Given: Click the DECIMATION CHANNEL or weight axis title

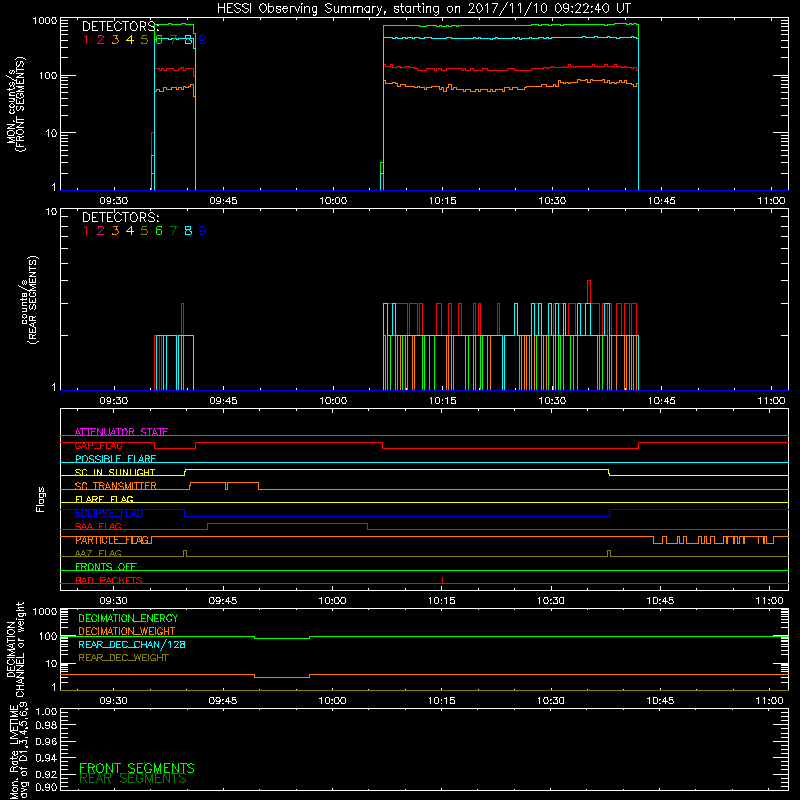Looking at the screenshot, I should (x=15, y=649).
